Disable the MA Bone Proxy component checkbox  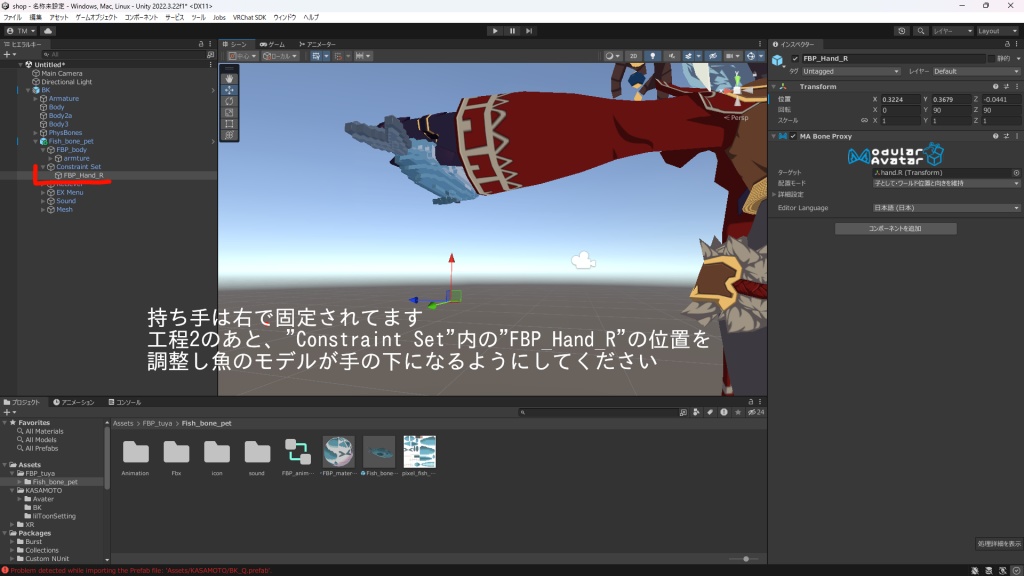[793, 136]
